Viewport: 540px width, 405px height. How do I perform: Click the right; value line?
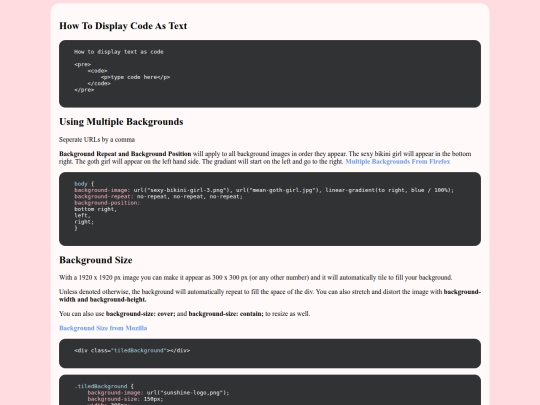click(84, 222)
